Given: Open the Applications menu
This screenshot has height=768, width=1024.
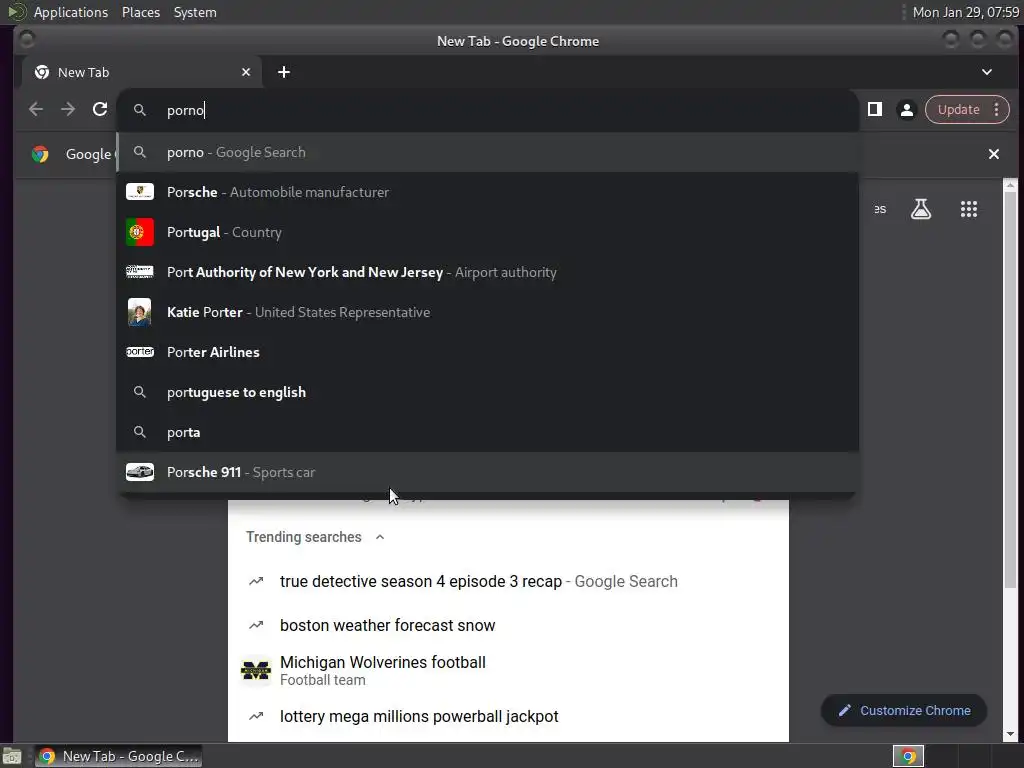Looking at the screenshot, I should pos(71,12).
